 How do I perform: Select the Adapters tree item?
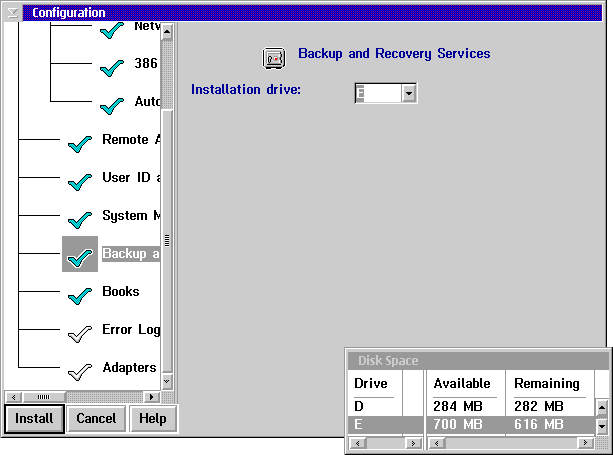click(x=129, y=368)
